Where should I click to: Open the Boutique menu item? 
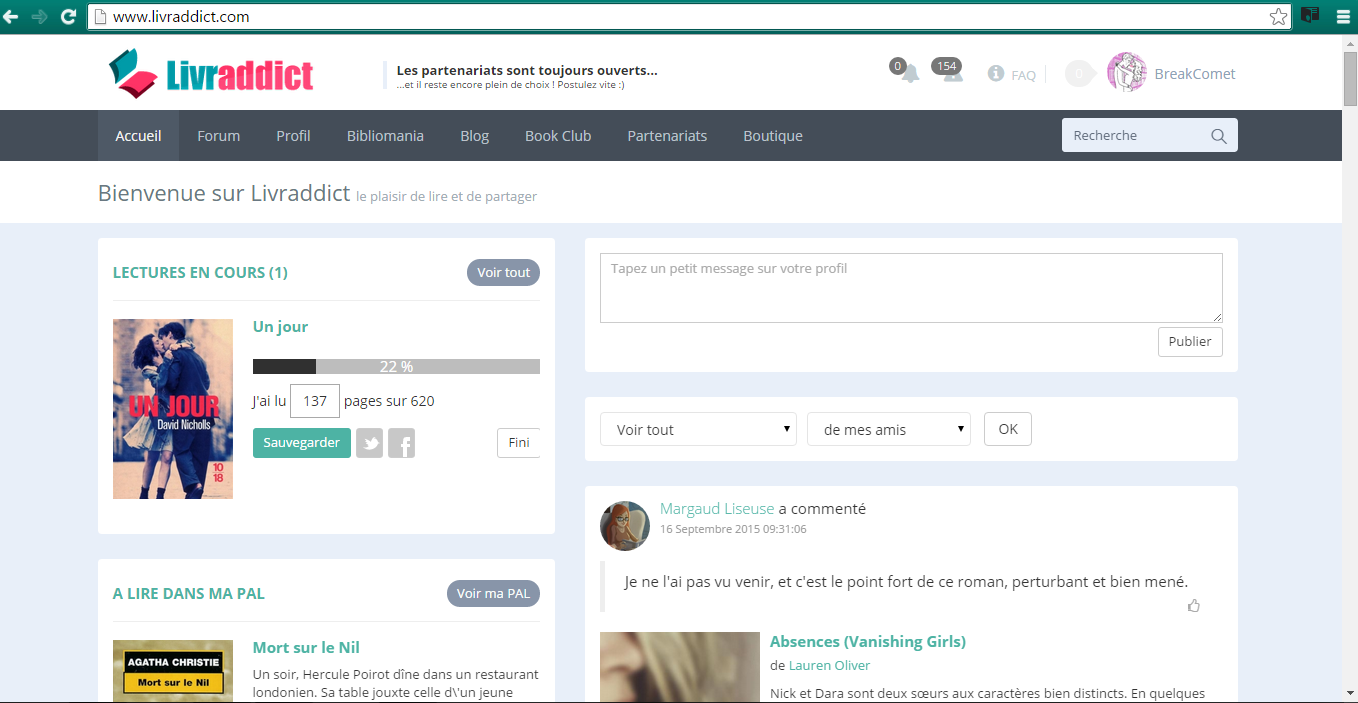[x=773, y=136]
